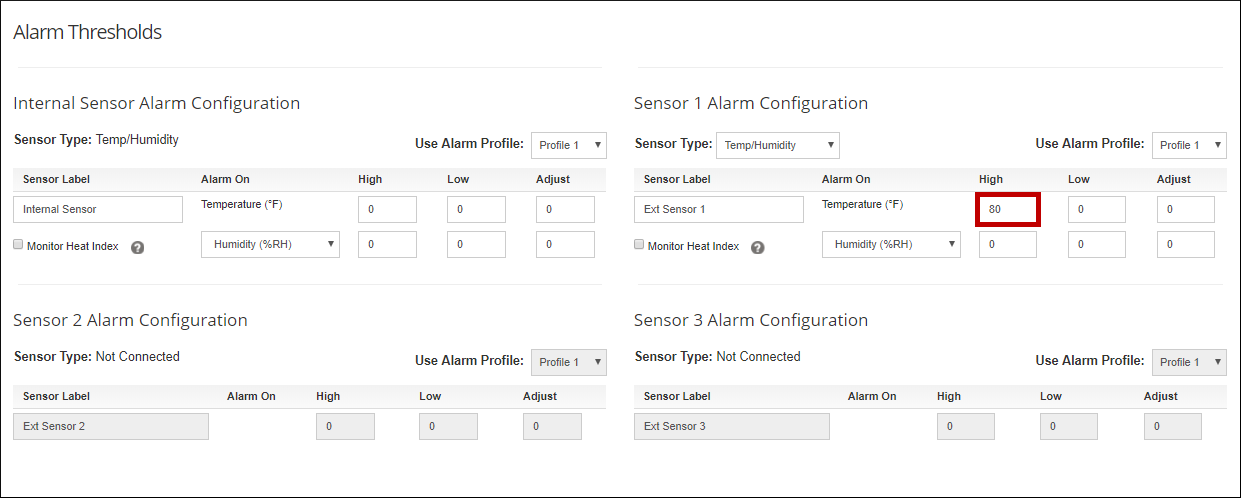The image size is (1241, 498).
Task: Click Internal Sensor label text field
Action: pyautogui.click(x=98, y=209)
